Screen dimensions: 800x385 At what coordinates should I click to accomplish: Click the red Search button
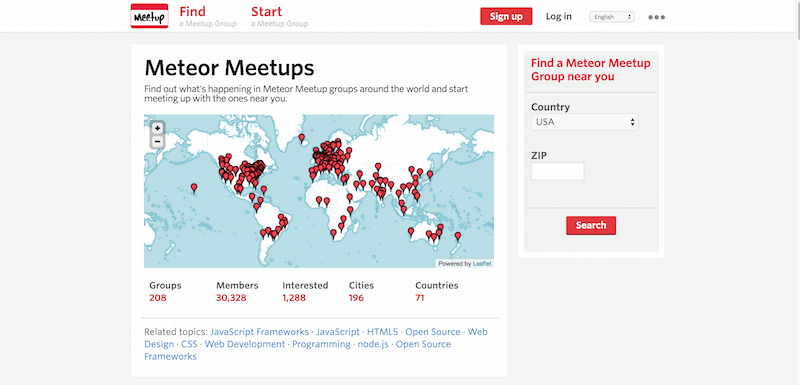(x=591, y=225)
